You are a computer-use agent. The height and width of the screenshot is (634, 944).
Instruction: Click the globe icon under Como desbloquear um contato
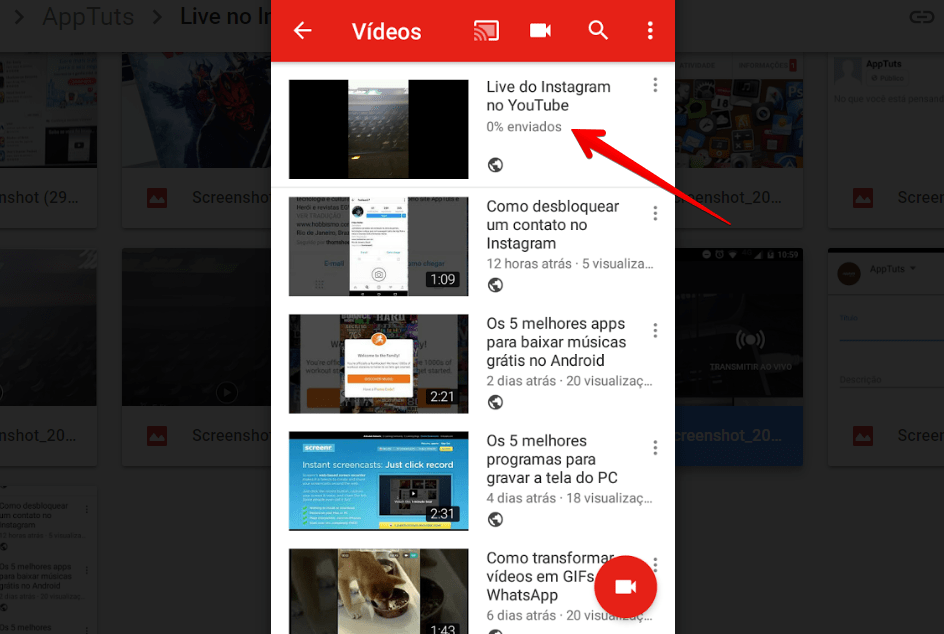point(495,285)
